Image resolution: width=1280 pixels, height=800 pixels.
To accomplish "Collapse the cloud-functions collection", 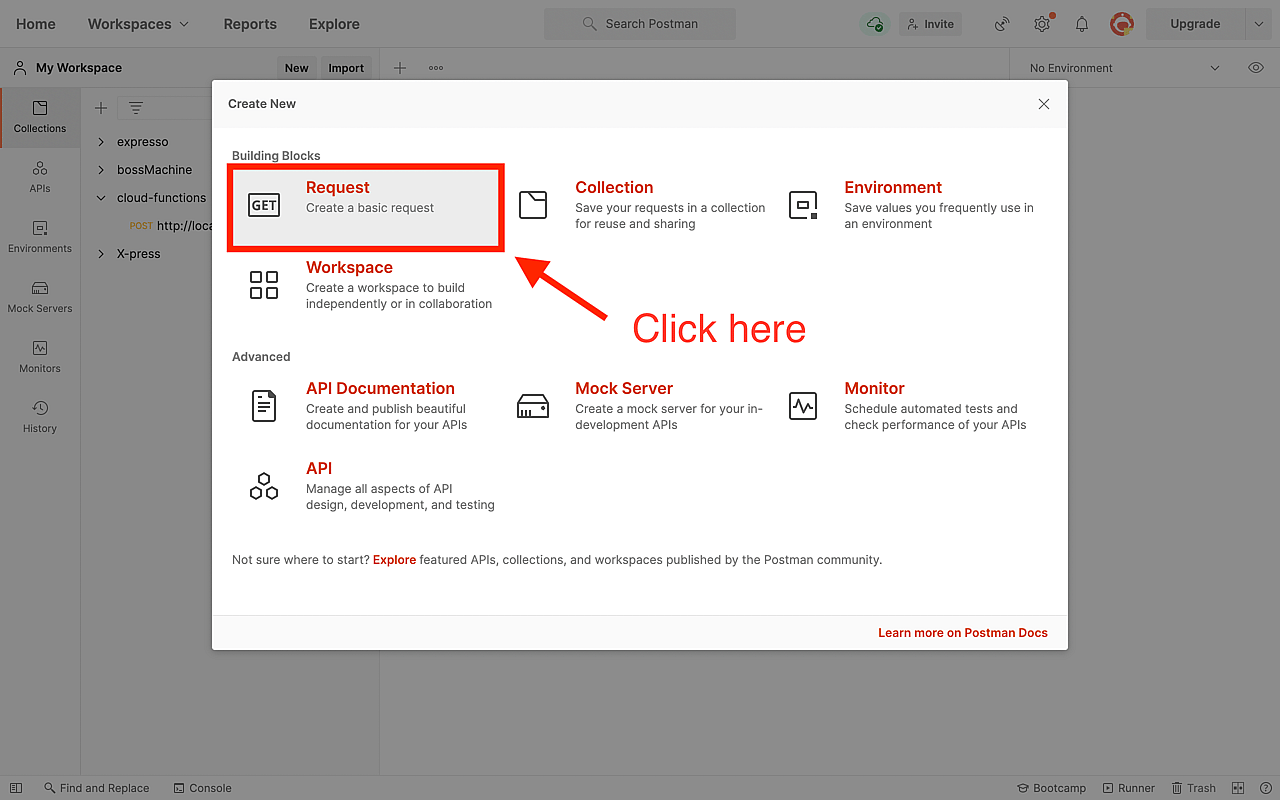I will click(x=101, y=198).
